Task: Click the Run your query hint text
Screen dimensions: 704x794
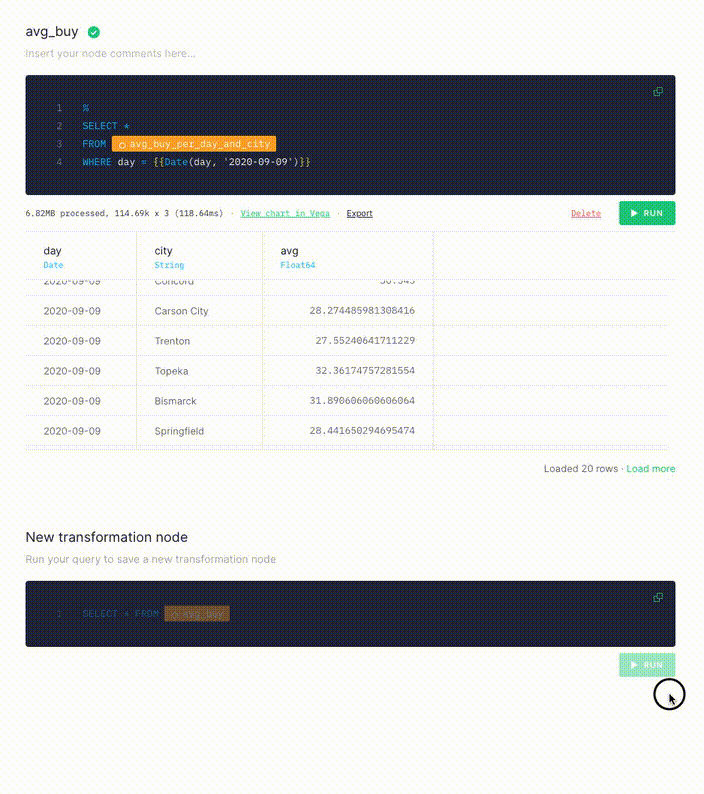Action: click(x=150, y=560)
